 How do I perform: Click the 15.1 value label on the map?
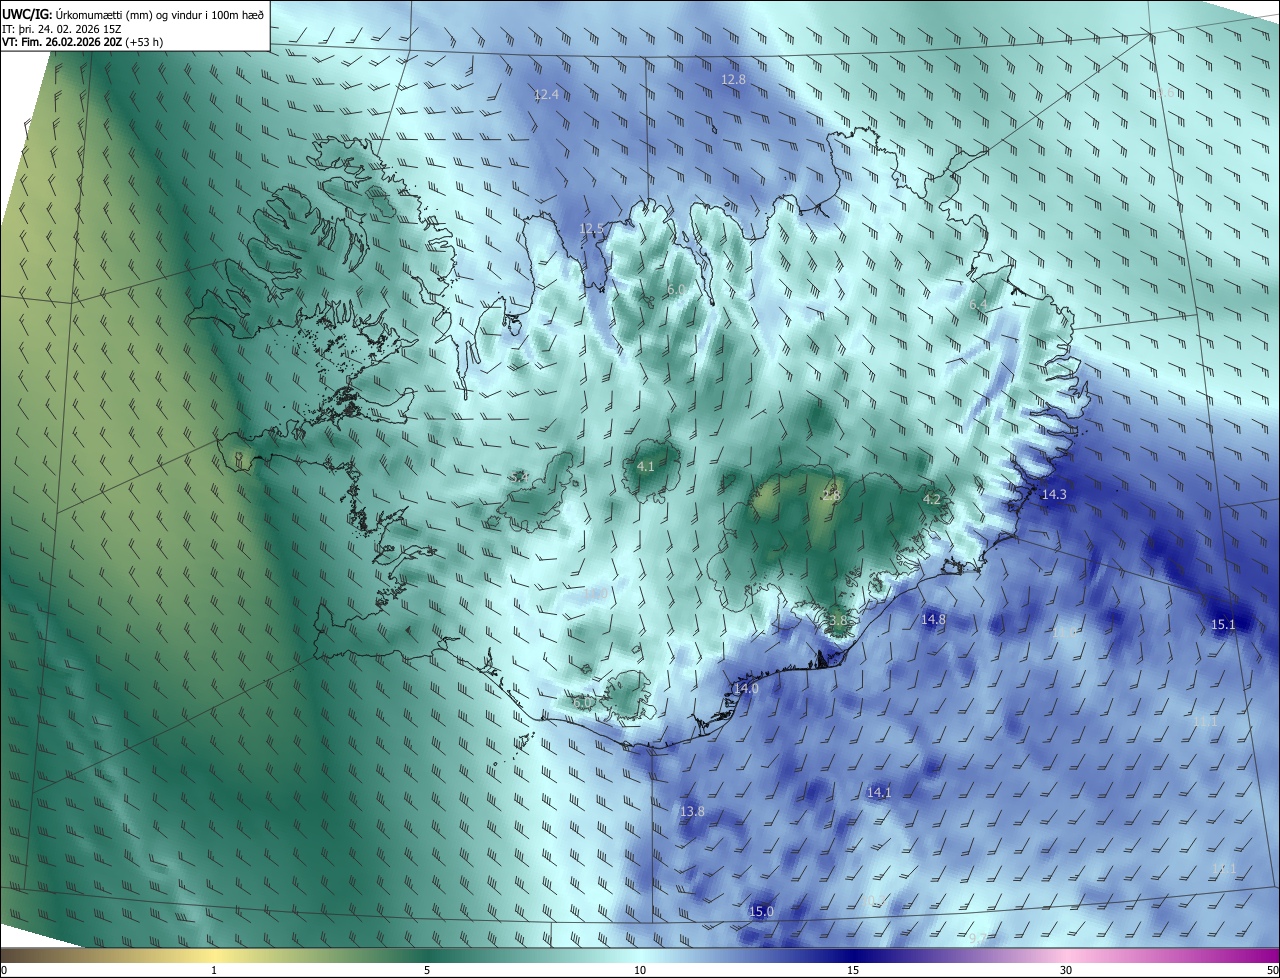click(x=1224, y=625)
